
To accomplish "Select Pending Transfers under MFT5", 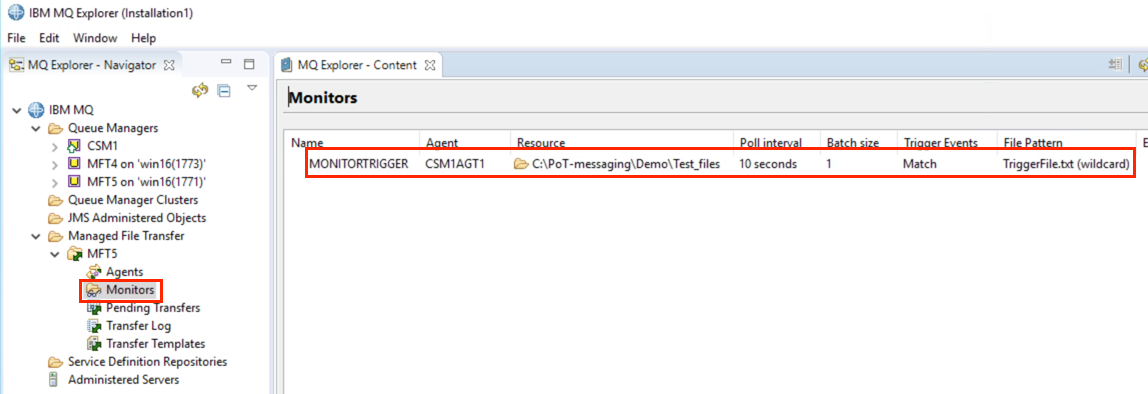I will click(153, 308).
